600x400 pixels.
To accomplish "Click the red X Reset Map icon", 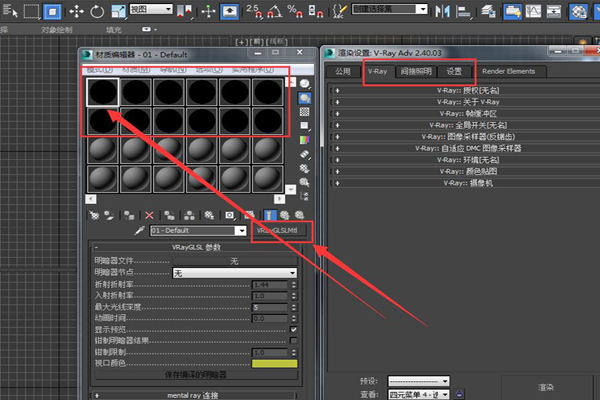I will coord(149,215).
